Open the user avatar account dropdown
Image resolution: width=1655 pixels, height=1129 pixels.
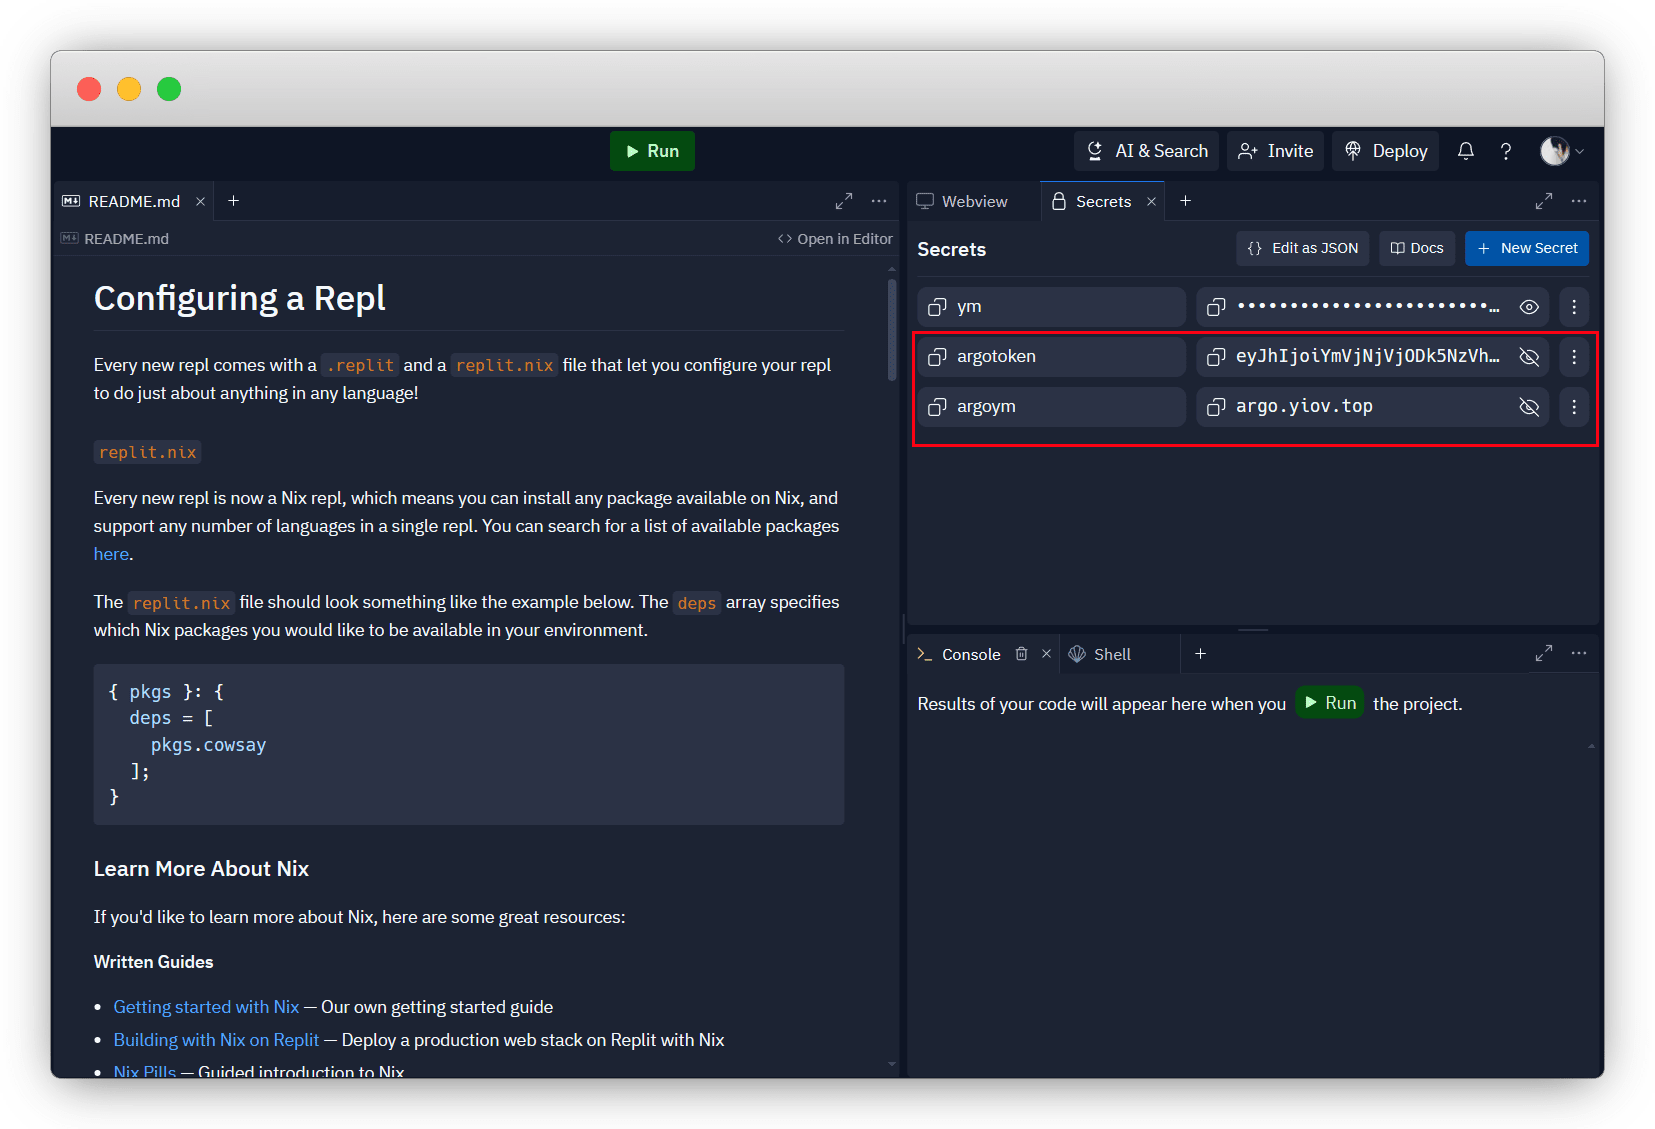[x=1561, y=151]
